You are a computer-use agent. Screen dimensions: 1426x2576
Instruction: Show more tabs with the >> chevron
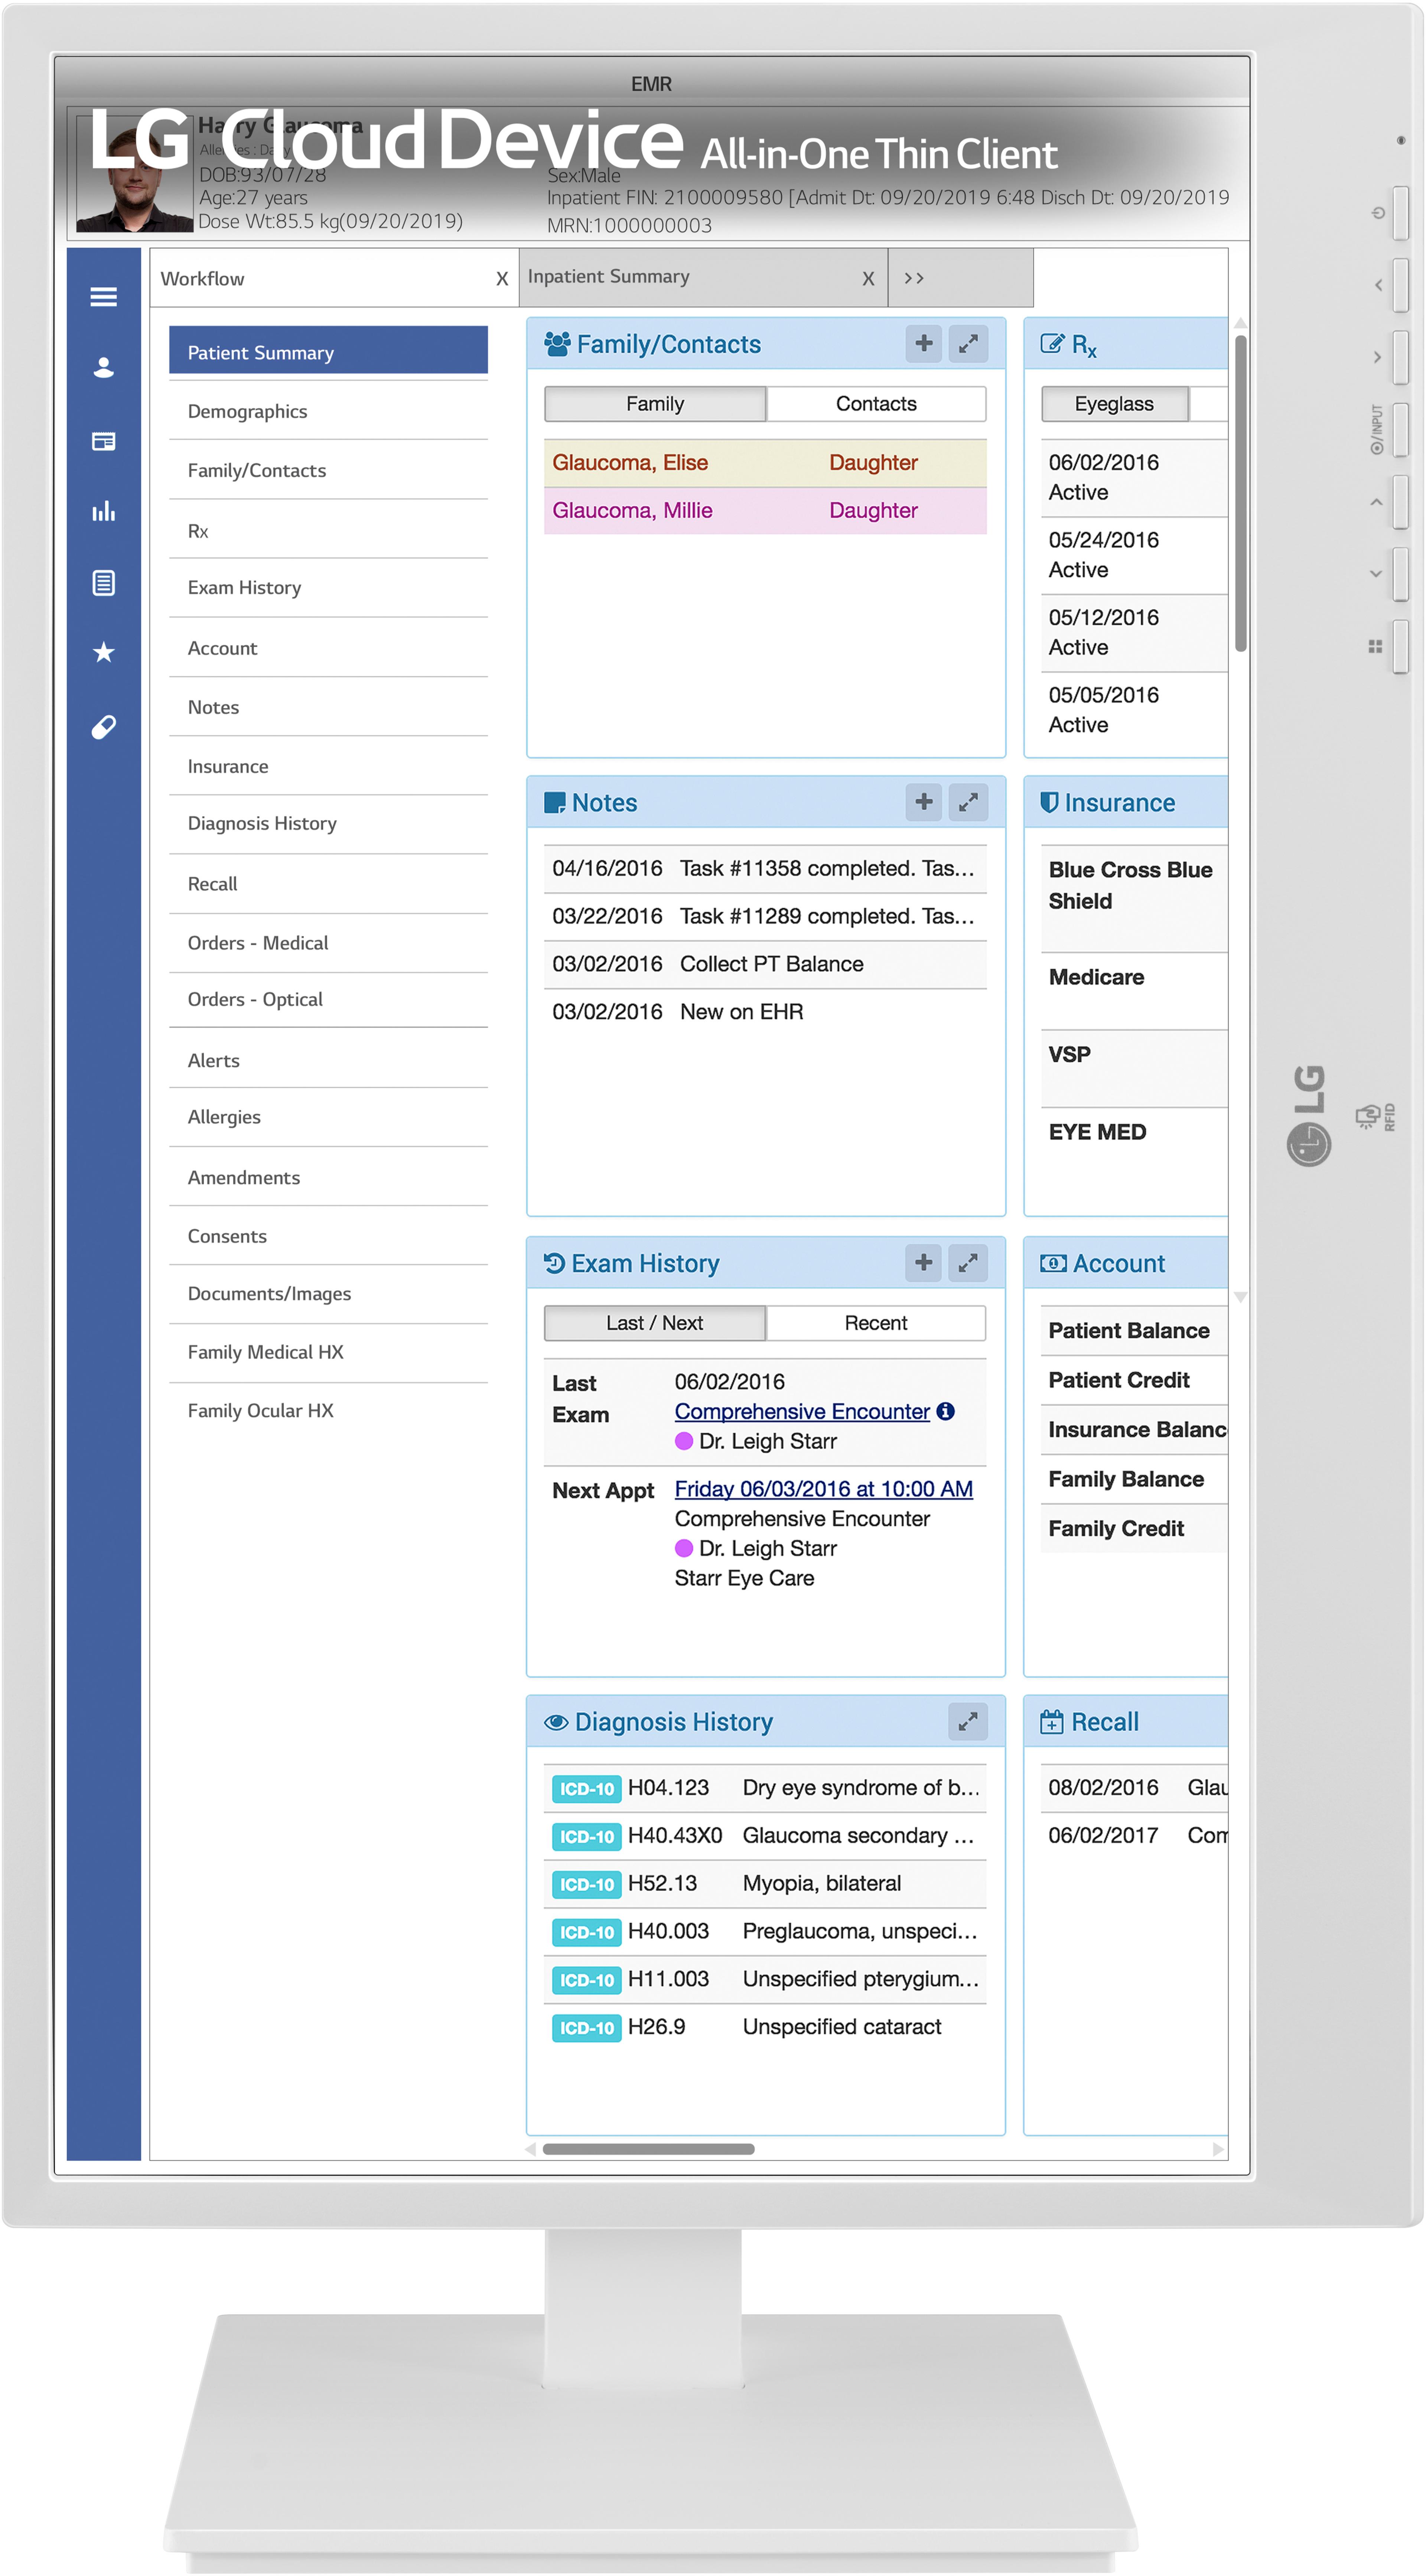(x=913, y=278)
